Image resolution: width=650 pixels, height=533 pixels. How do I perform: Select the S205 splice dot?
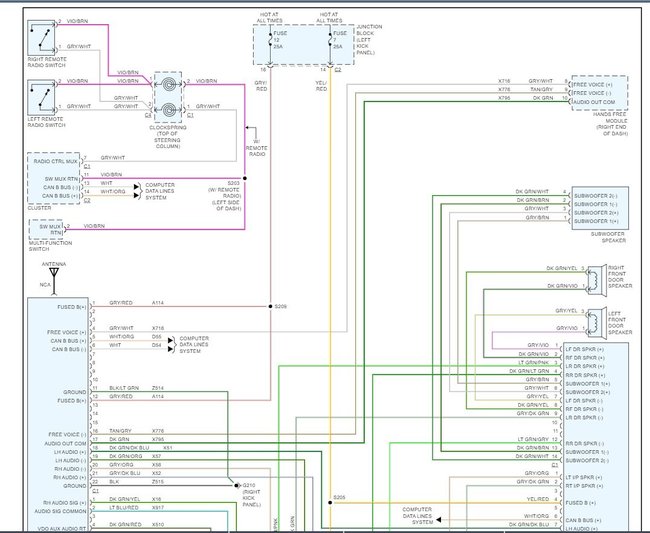point(330,502)
